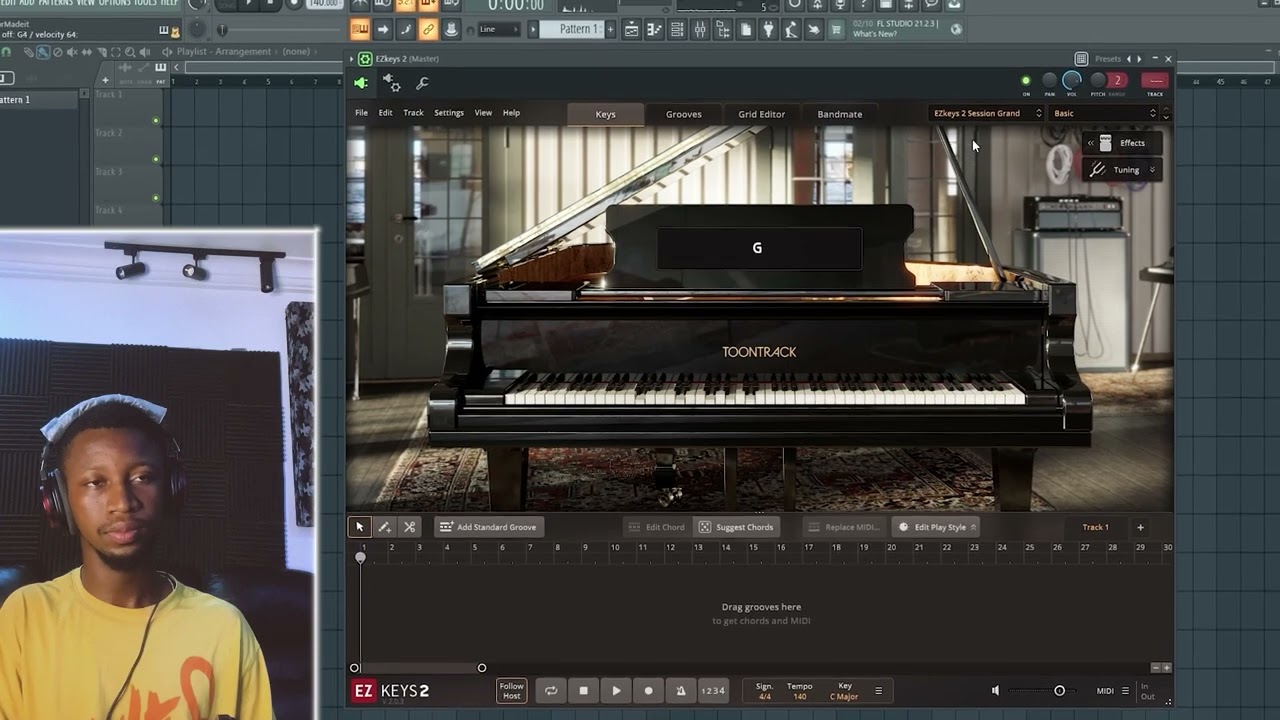Screen dimensions: 1280x720
Task: Open the EZkeys 2 detailed settings gear icon
Action: [392, 84]
